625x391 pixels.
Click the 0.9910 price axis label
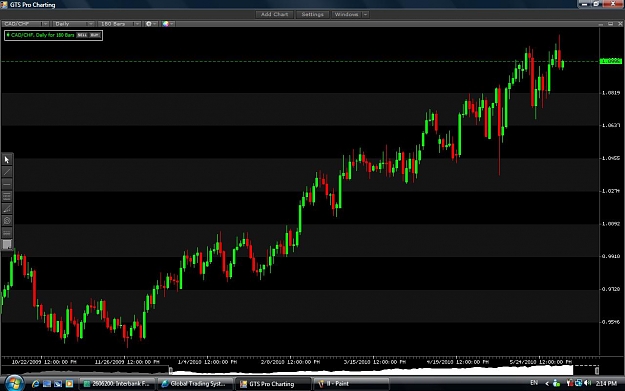pyautogui.click(x=611, y=256)
